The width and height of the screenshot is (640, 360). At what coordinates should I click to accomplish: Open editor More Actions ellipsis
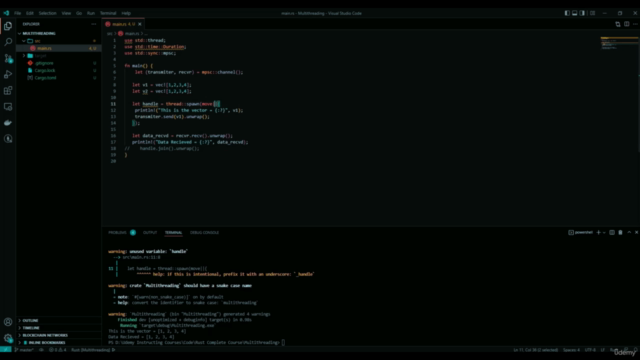(x=635, y=24)
